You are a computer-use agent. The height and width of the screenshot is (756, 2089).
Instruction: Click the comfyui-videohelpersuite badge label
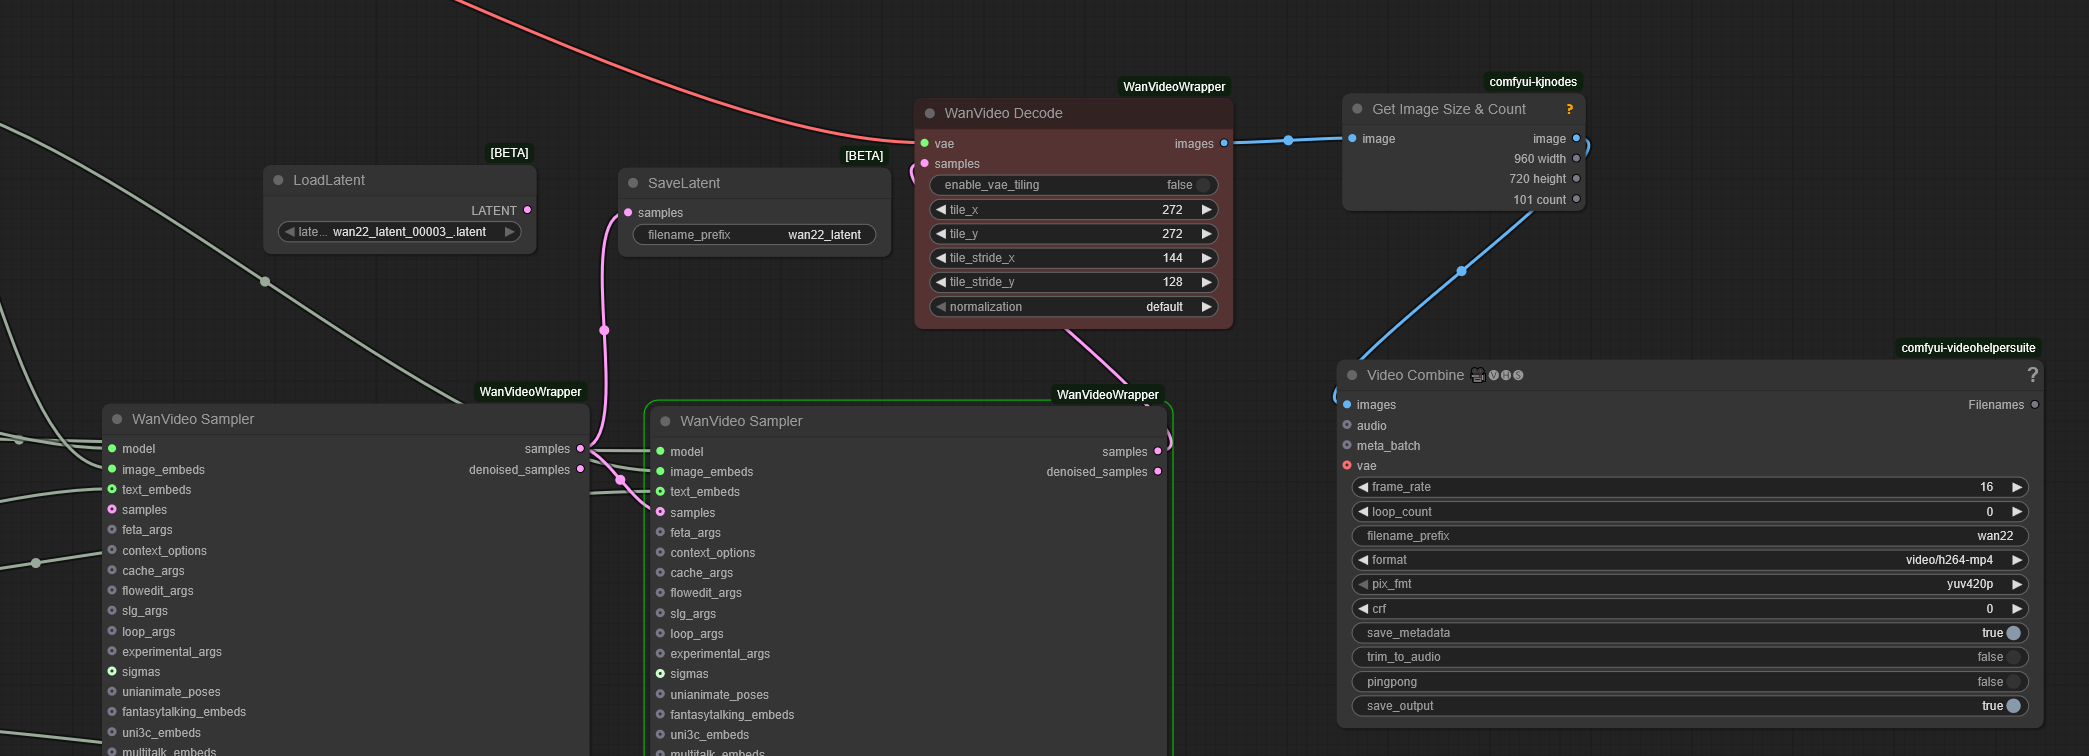click(x=1967, y=348)
